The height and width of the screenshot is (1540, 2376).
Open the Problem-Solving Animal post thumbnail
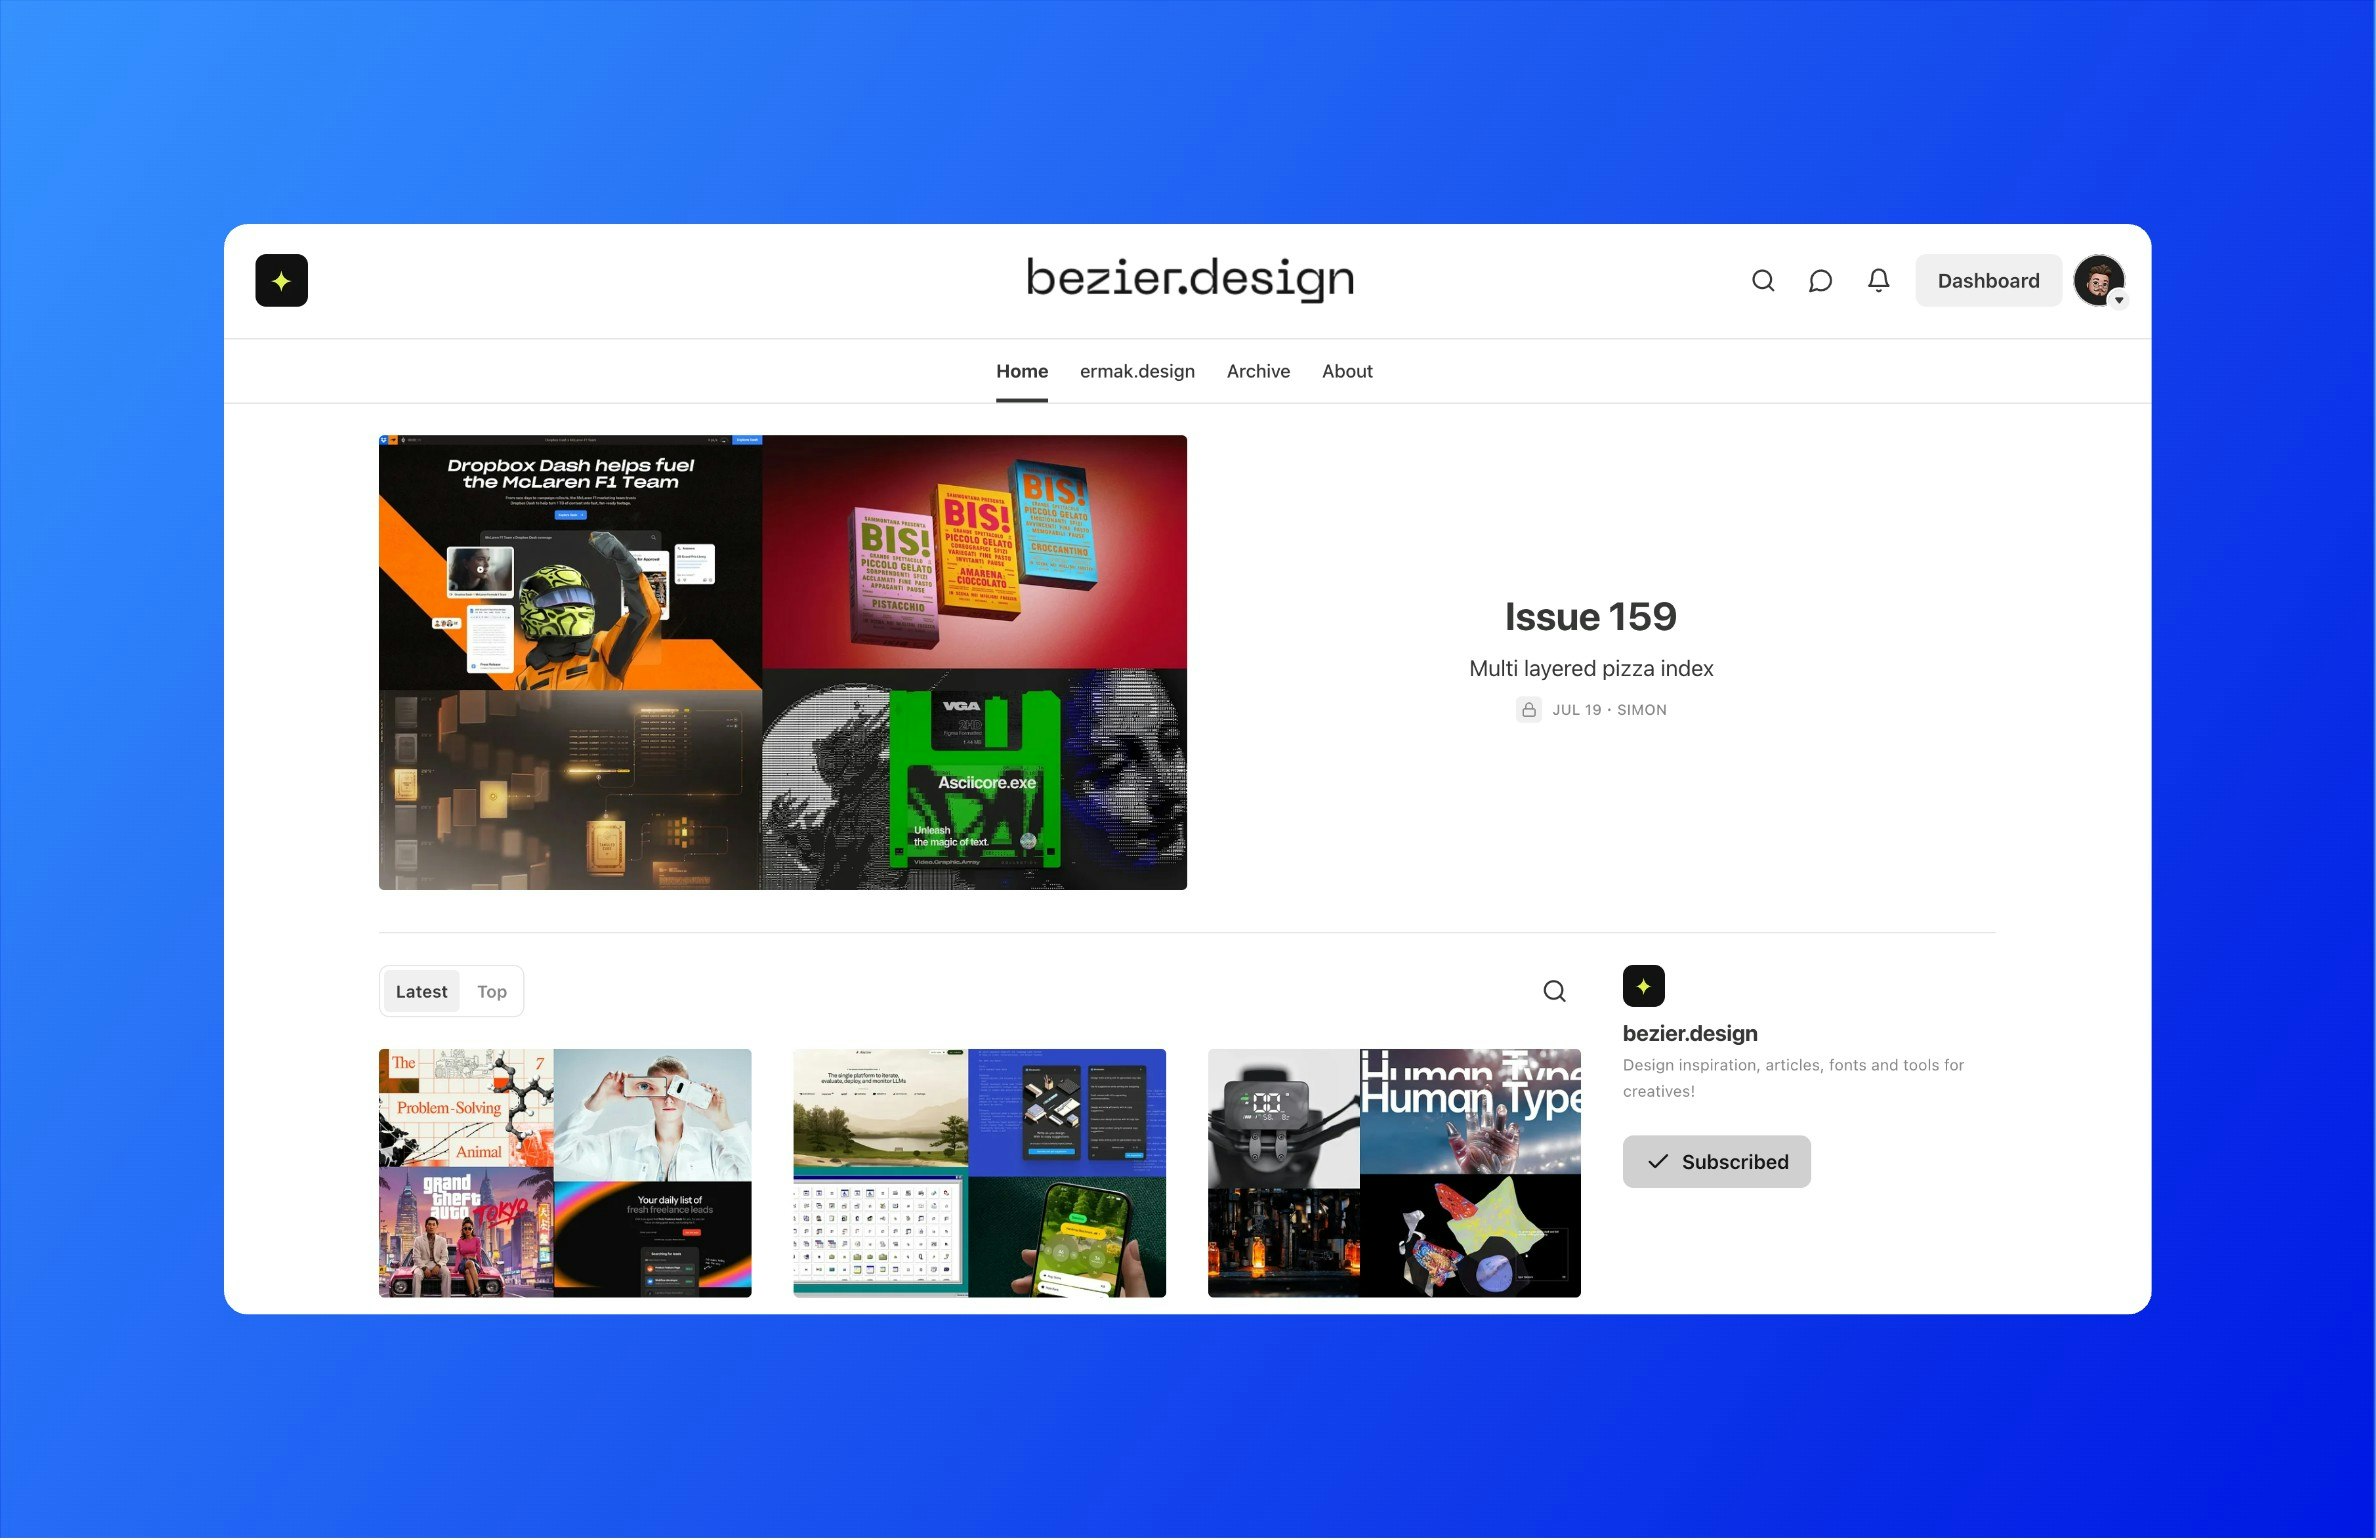point(565,1173)
